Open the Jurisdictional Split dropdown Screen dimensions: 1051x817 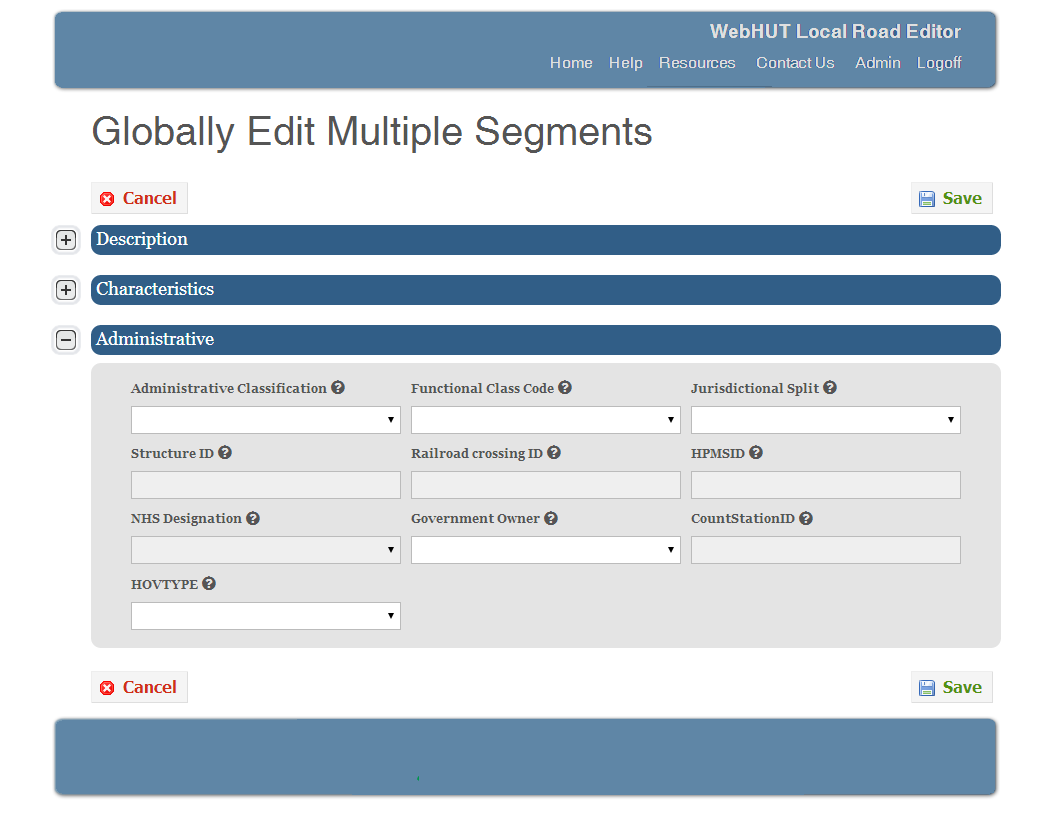coord(826,420)
